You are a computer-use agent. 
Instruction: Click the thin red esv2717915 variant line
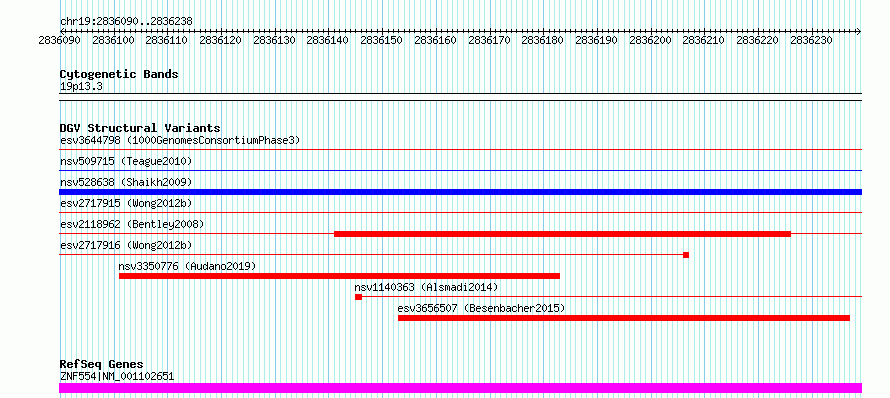coord(460,213)
